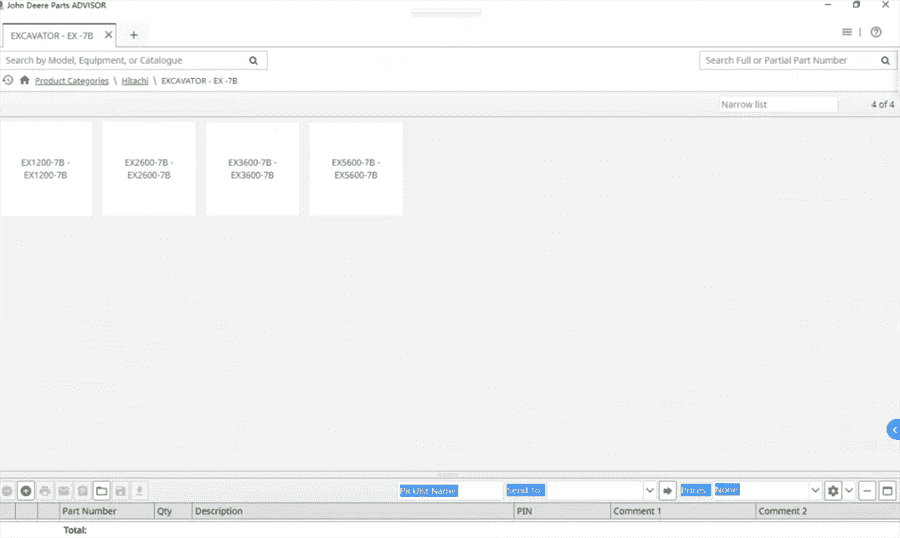Viewport: 900px width, 538px height.
Task: Follow the Product Categories breadcrumb link
Action: [x=72, y=81]
